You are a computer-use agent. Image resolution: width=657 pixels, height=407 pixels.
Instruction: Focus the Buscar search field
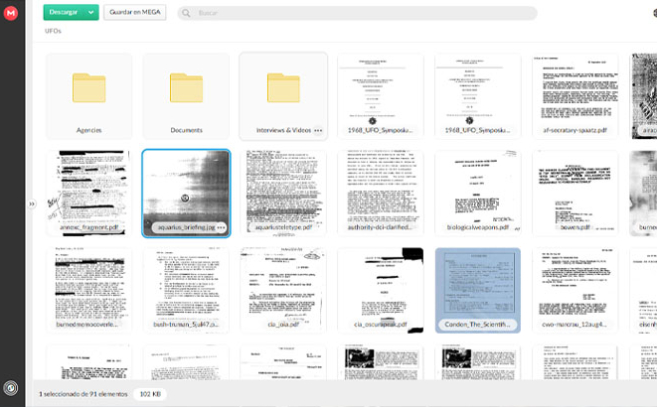pos(357,13)
